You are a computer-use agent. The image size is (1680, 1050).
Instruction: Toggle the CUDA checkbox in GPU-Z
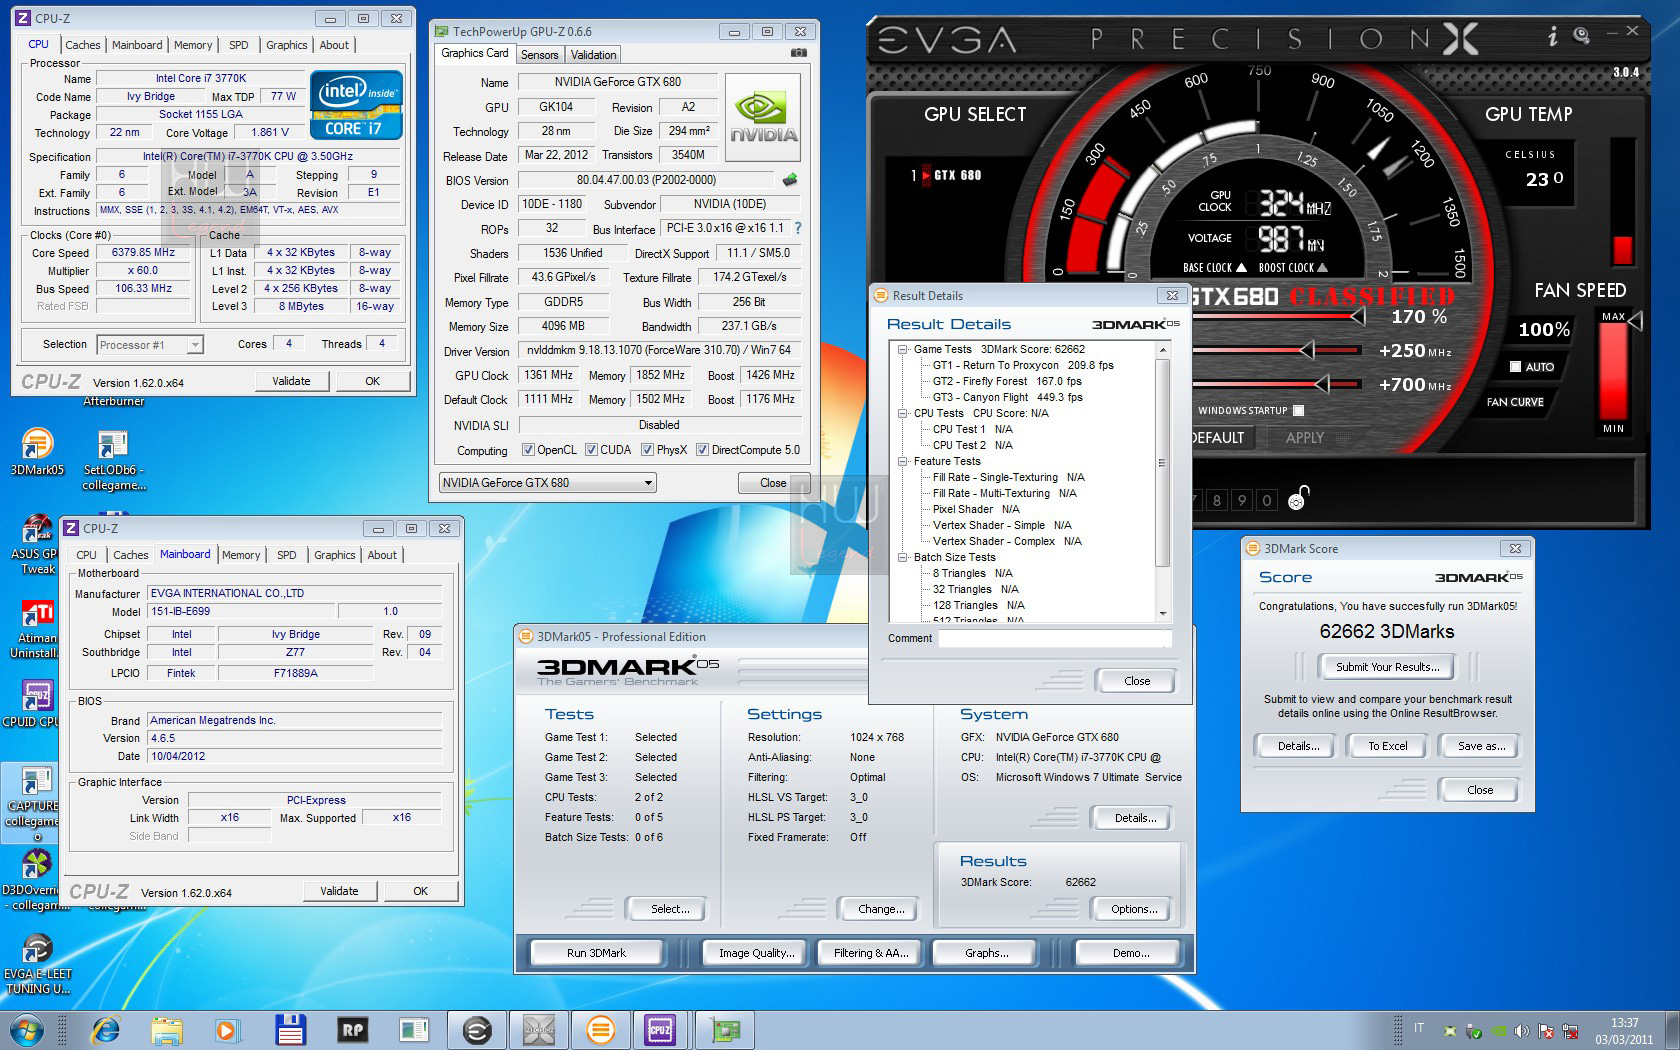tap(591, 450)
